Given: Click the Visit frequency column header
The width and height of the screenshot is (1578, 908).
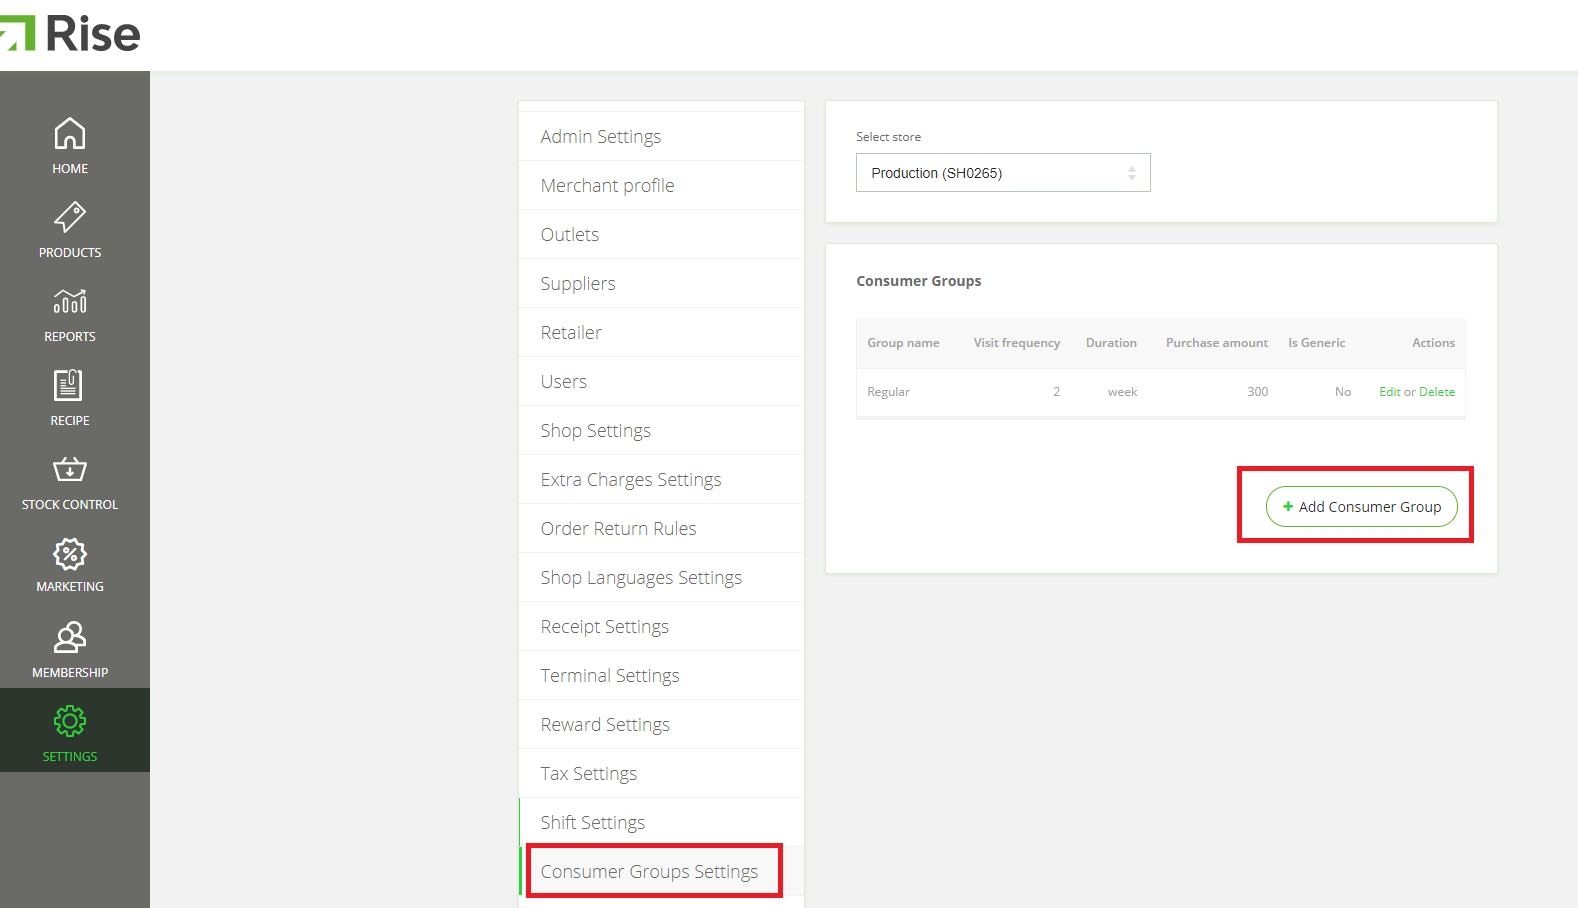Looking at the screenshot, I should tap(1017, 343).
